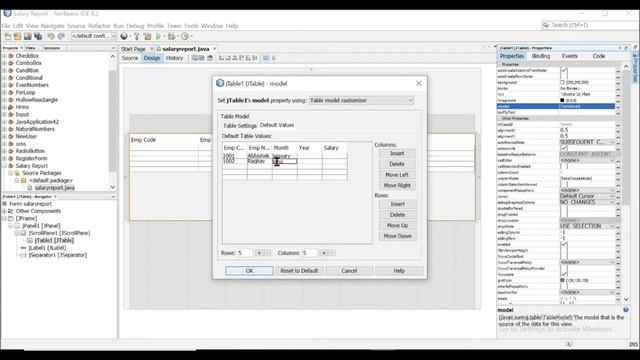Open the Default Cursor dropdown

click(x=587, y=196)
